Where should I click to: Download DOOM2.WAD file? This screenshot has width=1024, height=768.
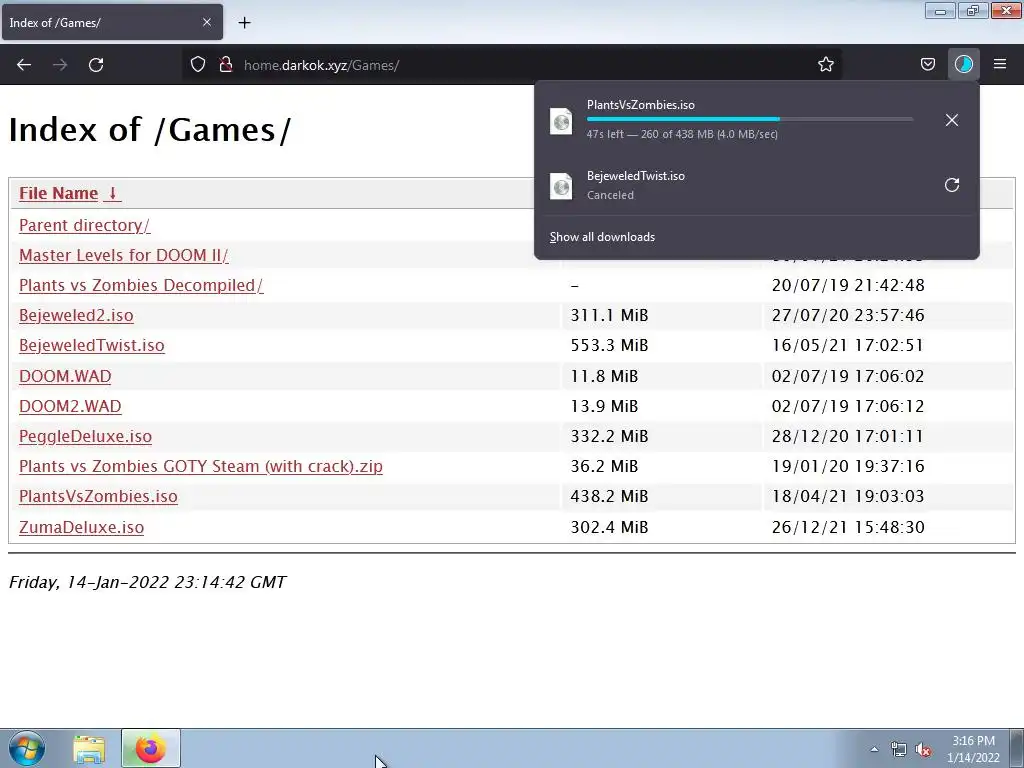click(x=70, y=406)
